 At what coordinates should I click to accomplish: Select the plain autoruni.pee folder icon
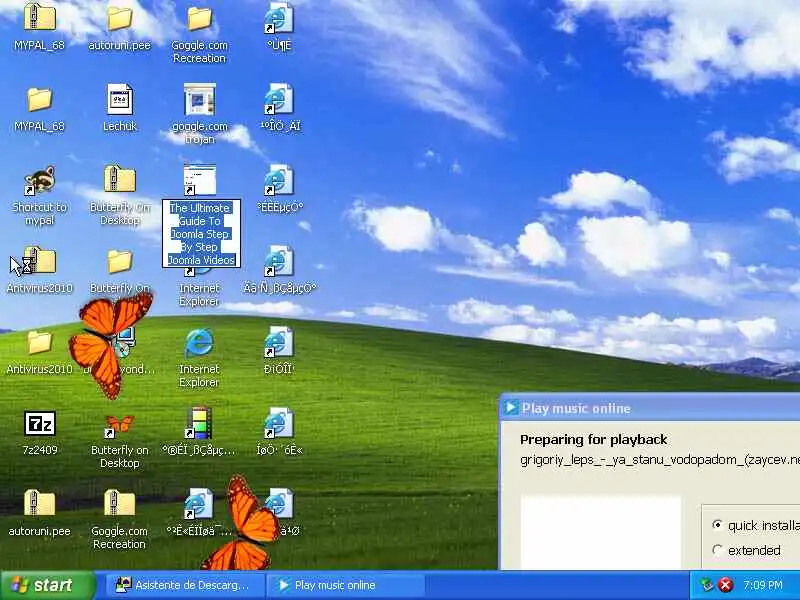(x=119, y=18)
